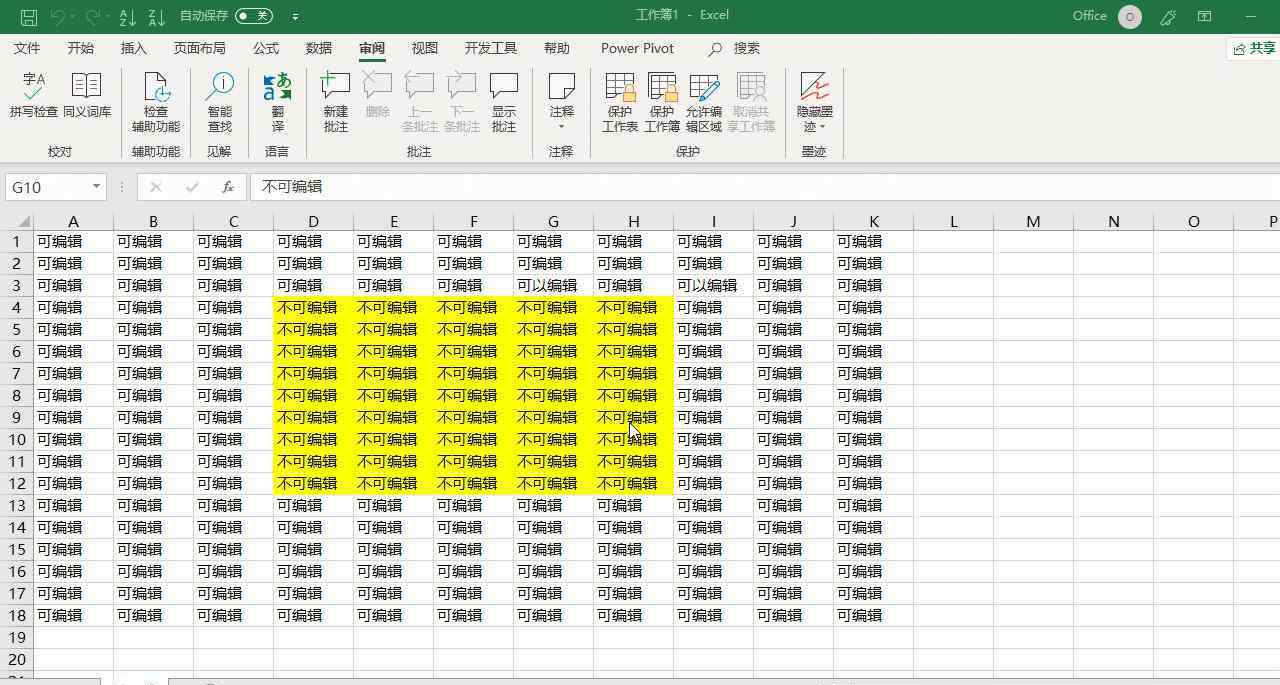Switch to the 公式 tab

click(266, 48)
